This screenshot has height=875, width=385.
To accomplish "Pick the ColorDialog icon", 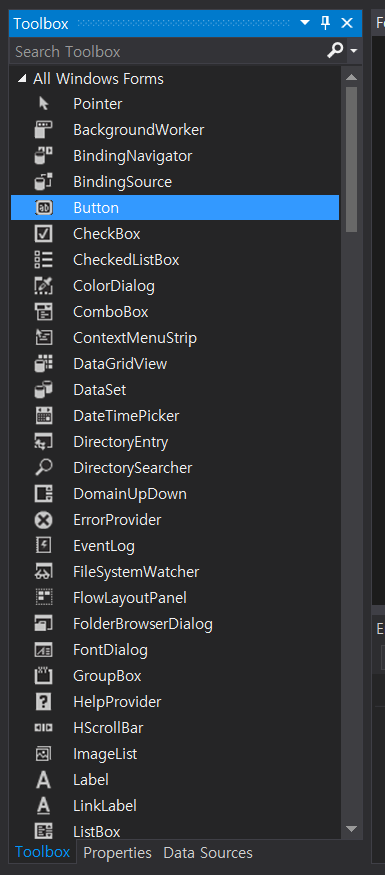I will pyautogui.click(x=44, y=286).
